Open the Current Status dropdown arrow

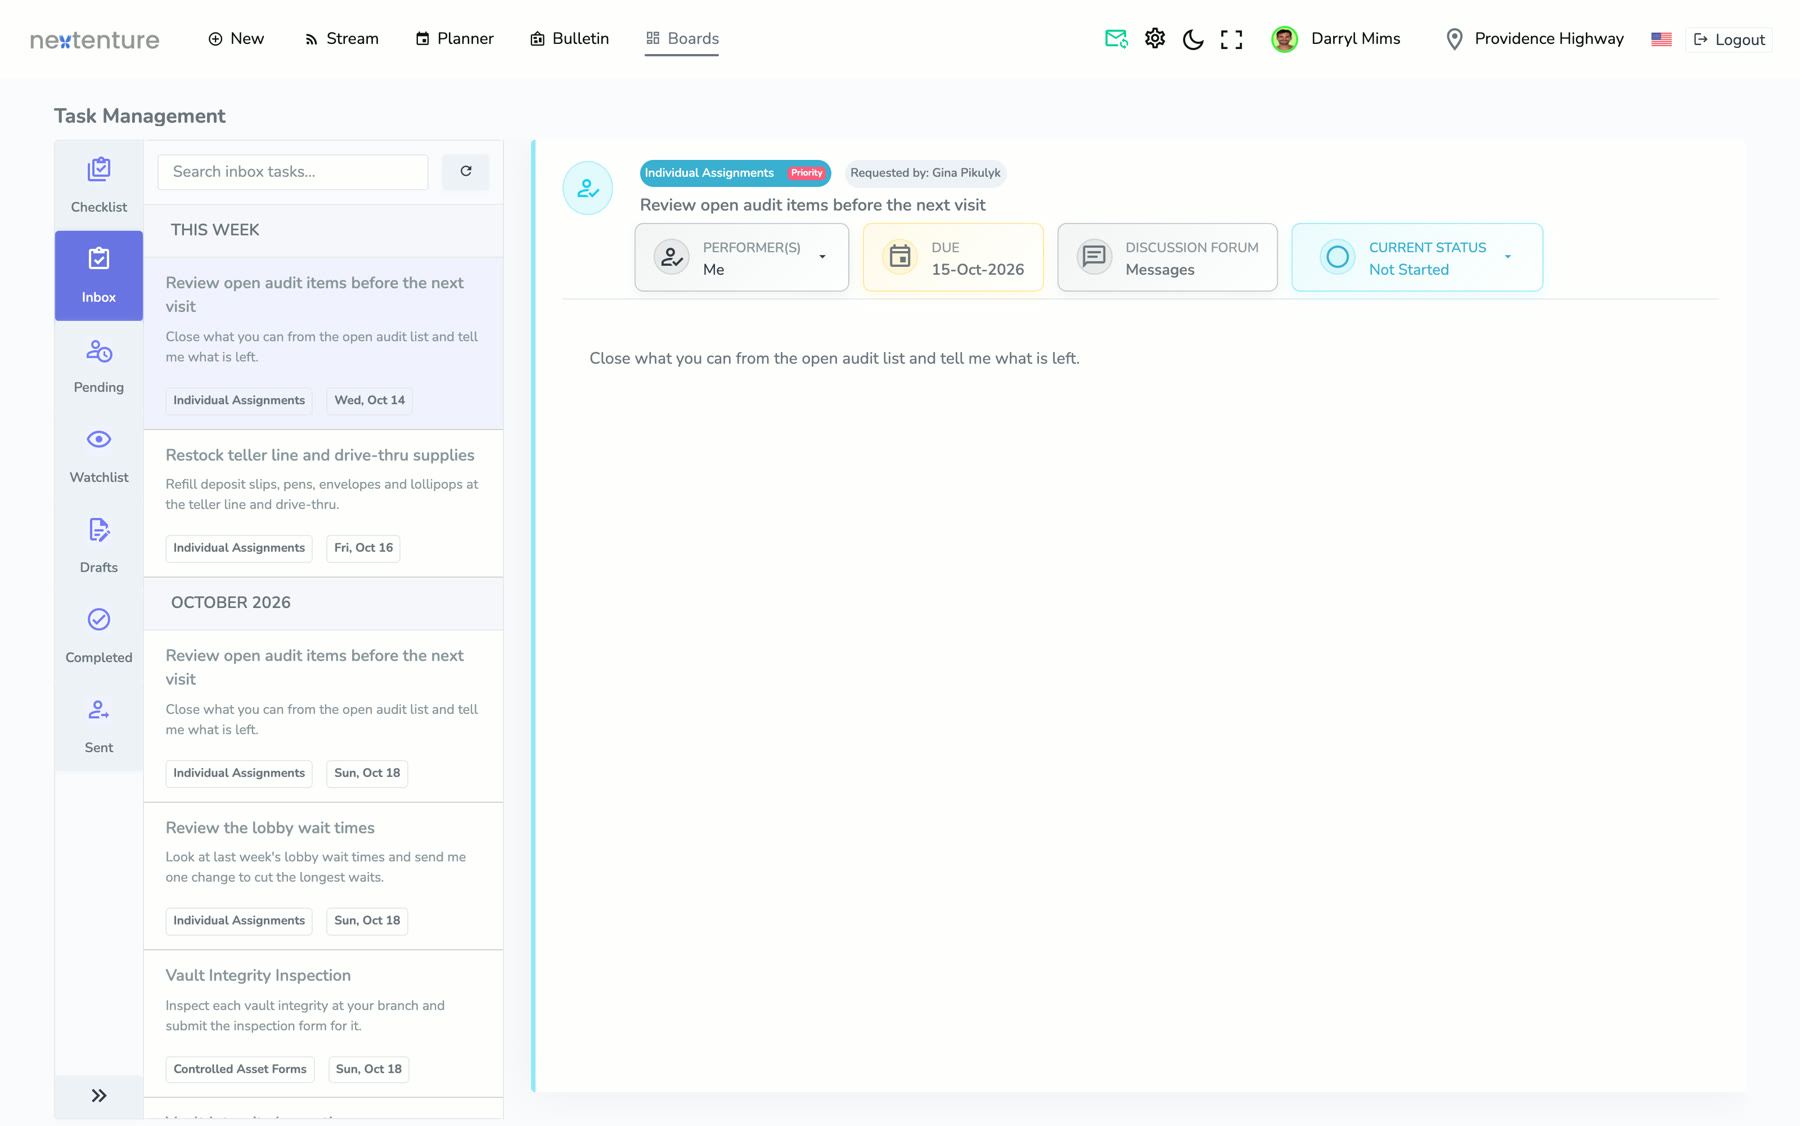coord(1508,257)
